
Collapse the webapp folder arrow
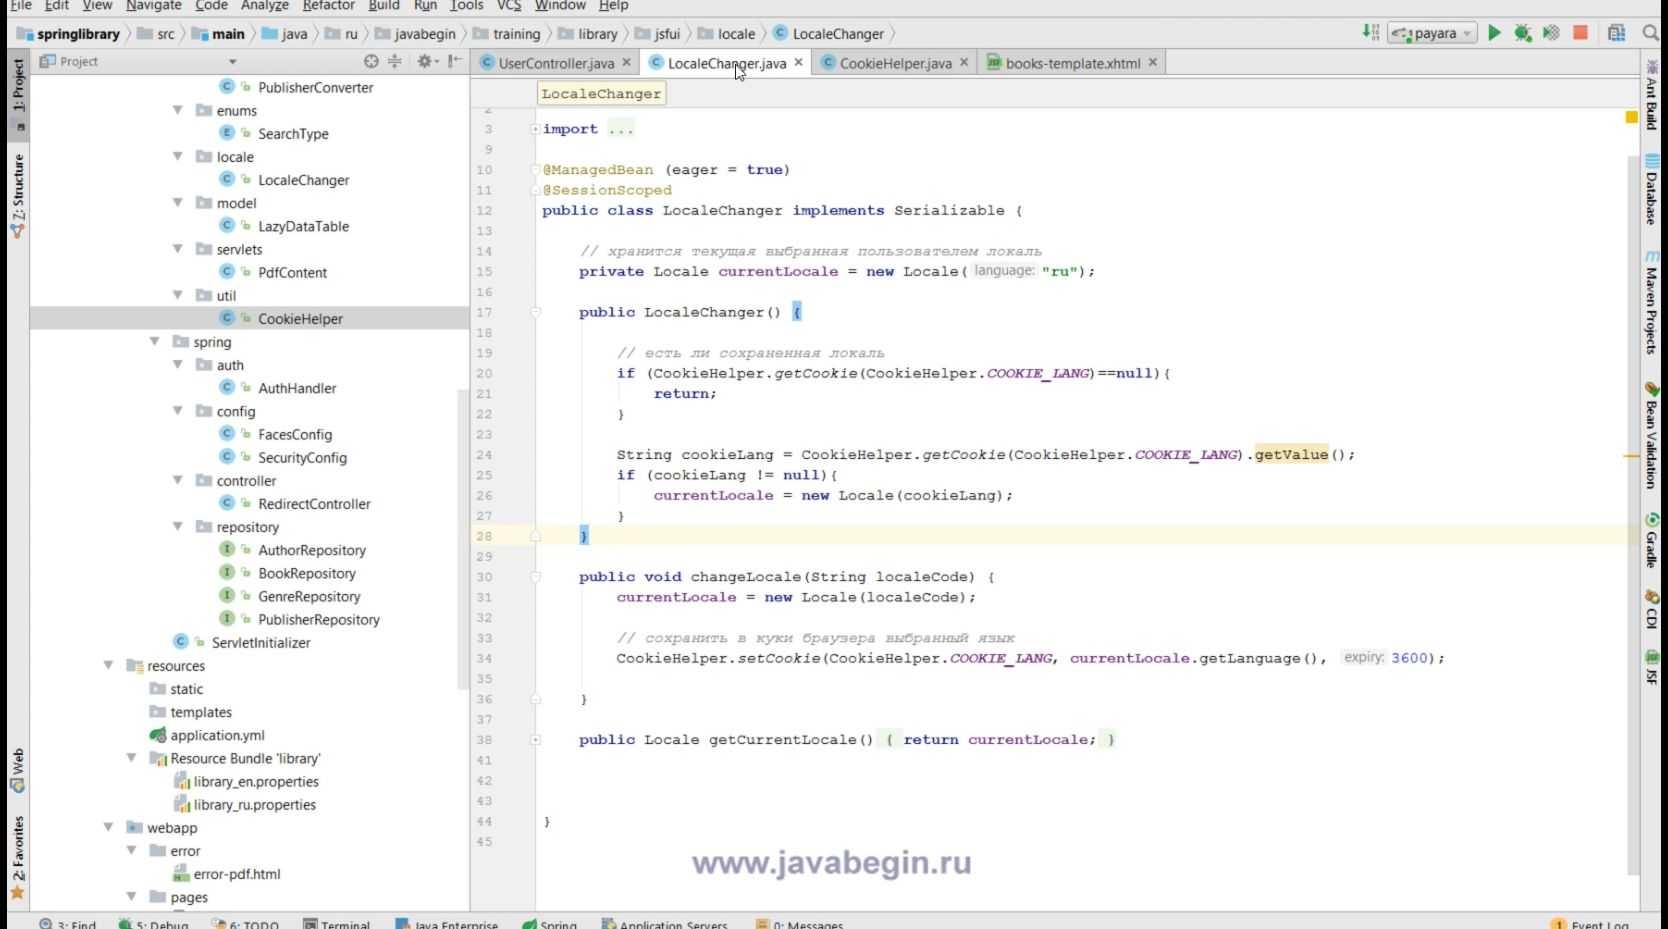coord(109,827)
